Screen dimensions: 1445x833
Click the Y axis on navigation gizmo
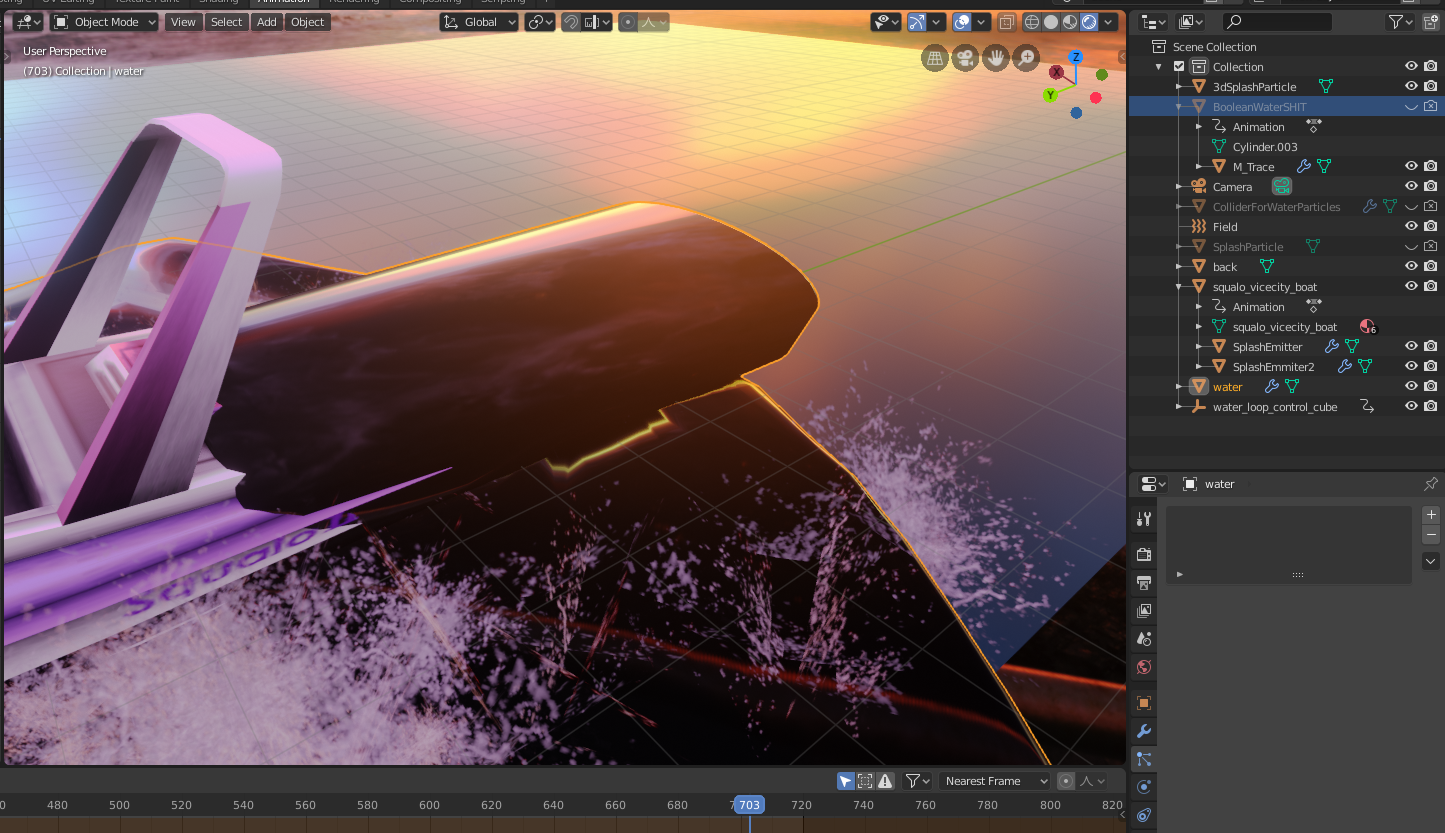pyautogui.click(x=1051, y=95)
